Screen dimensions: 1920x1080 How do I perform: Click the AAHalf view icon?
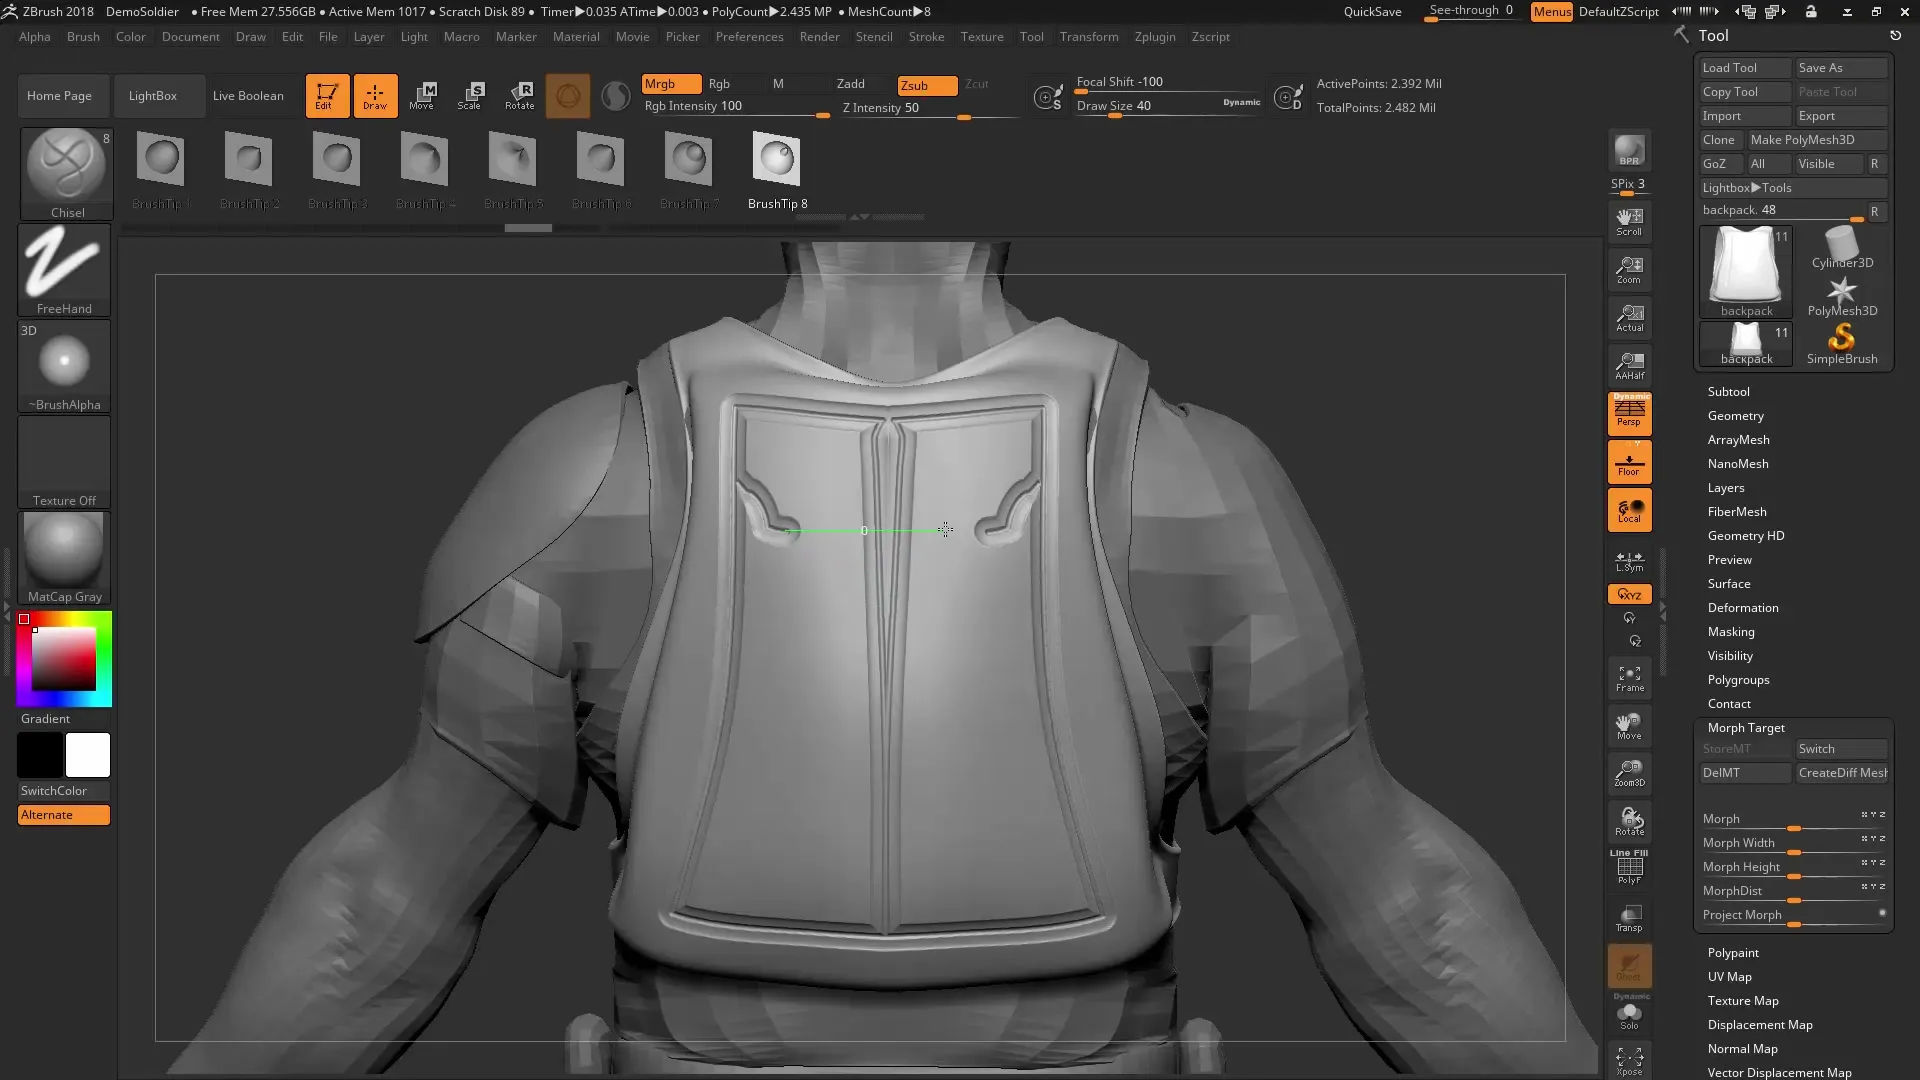(1629, 365)
